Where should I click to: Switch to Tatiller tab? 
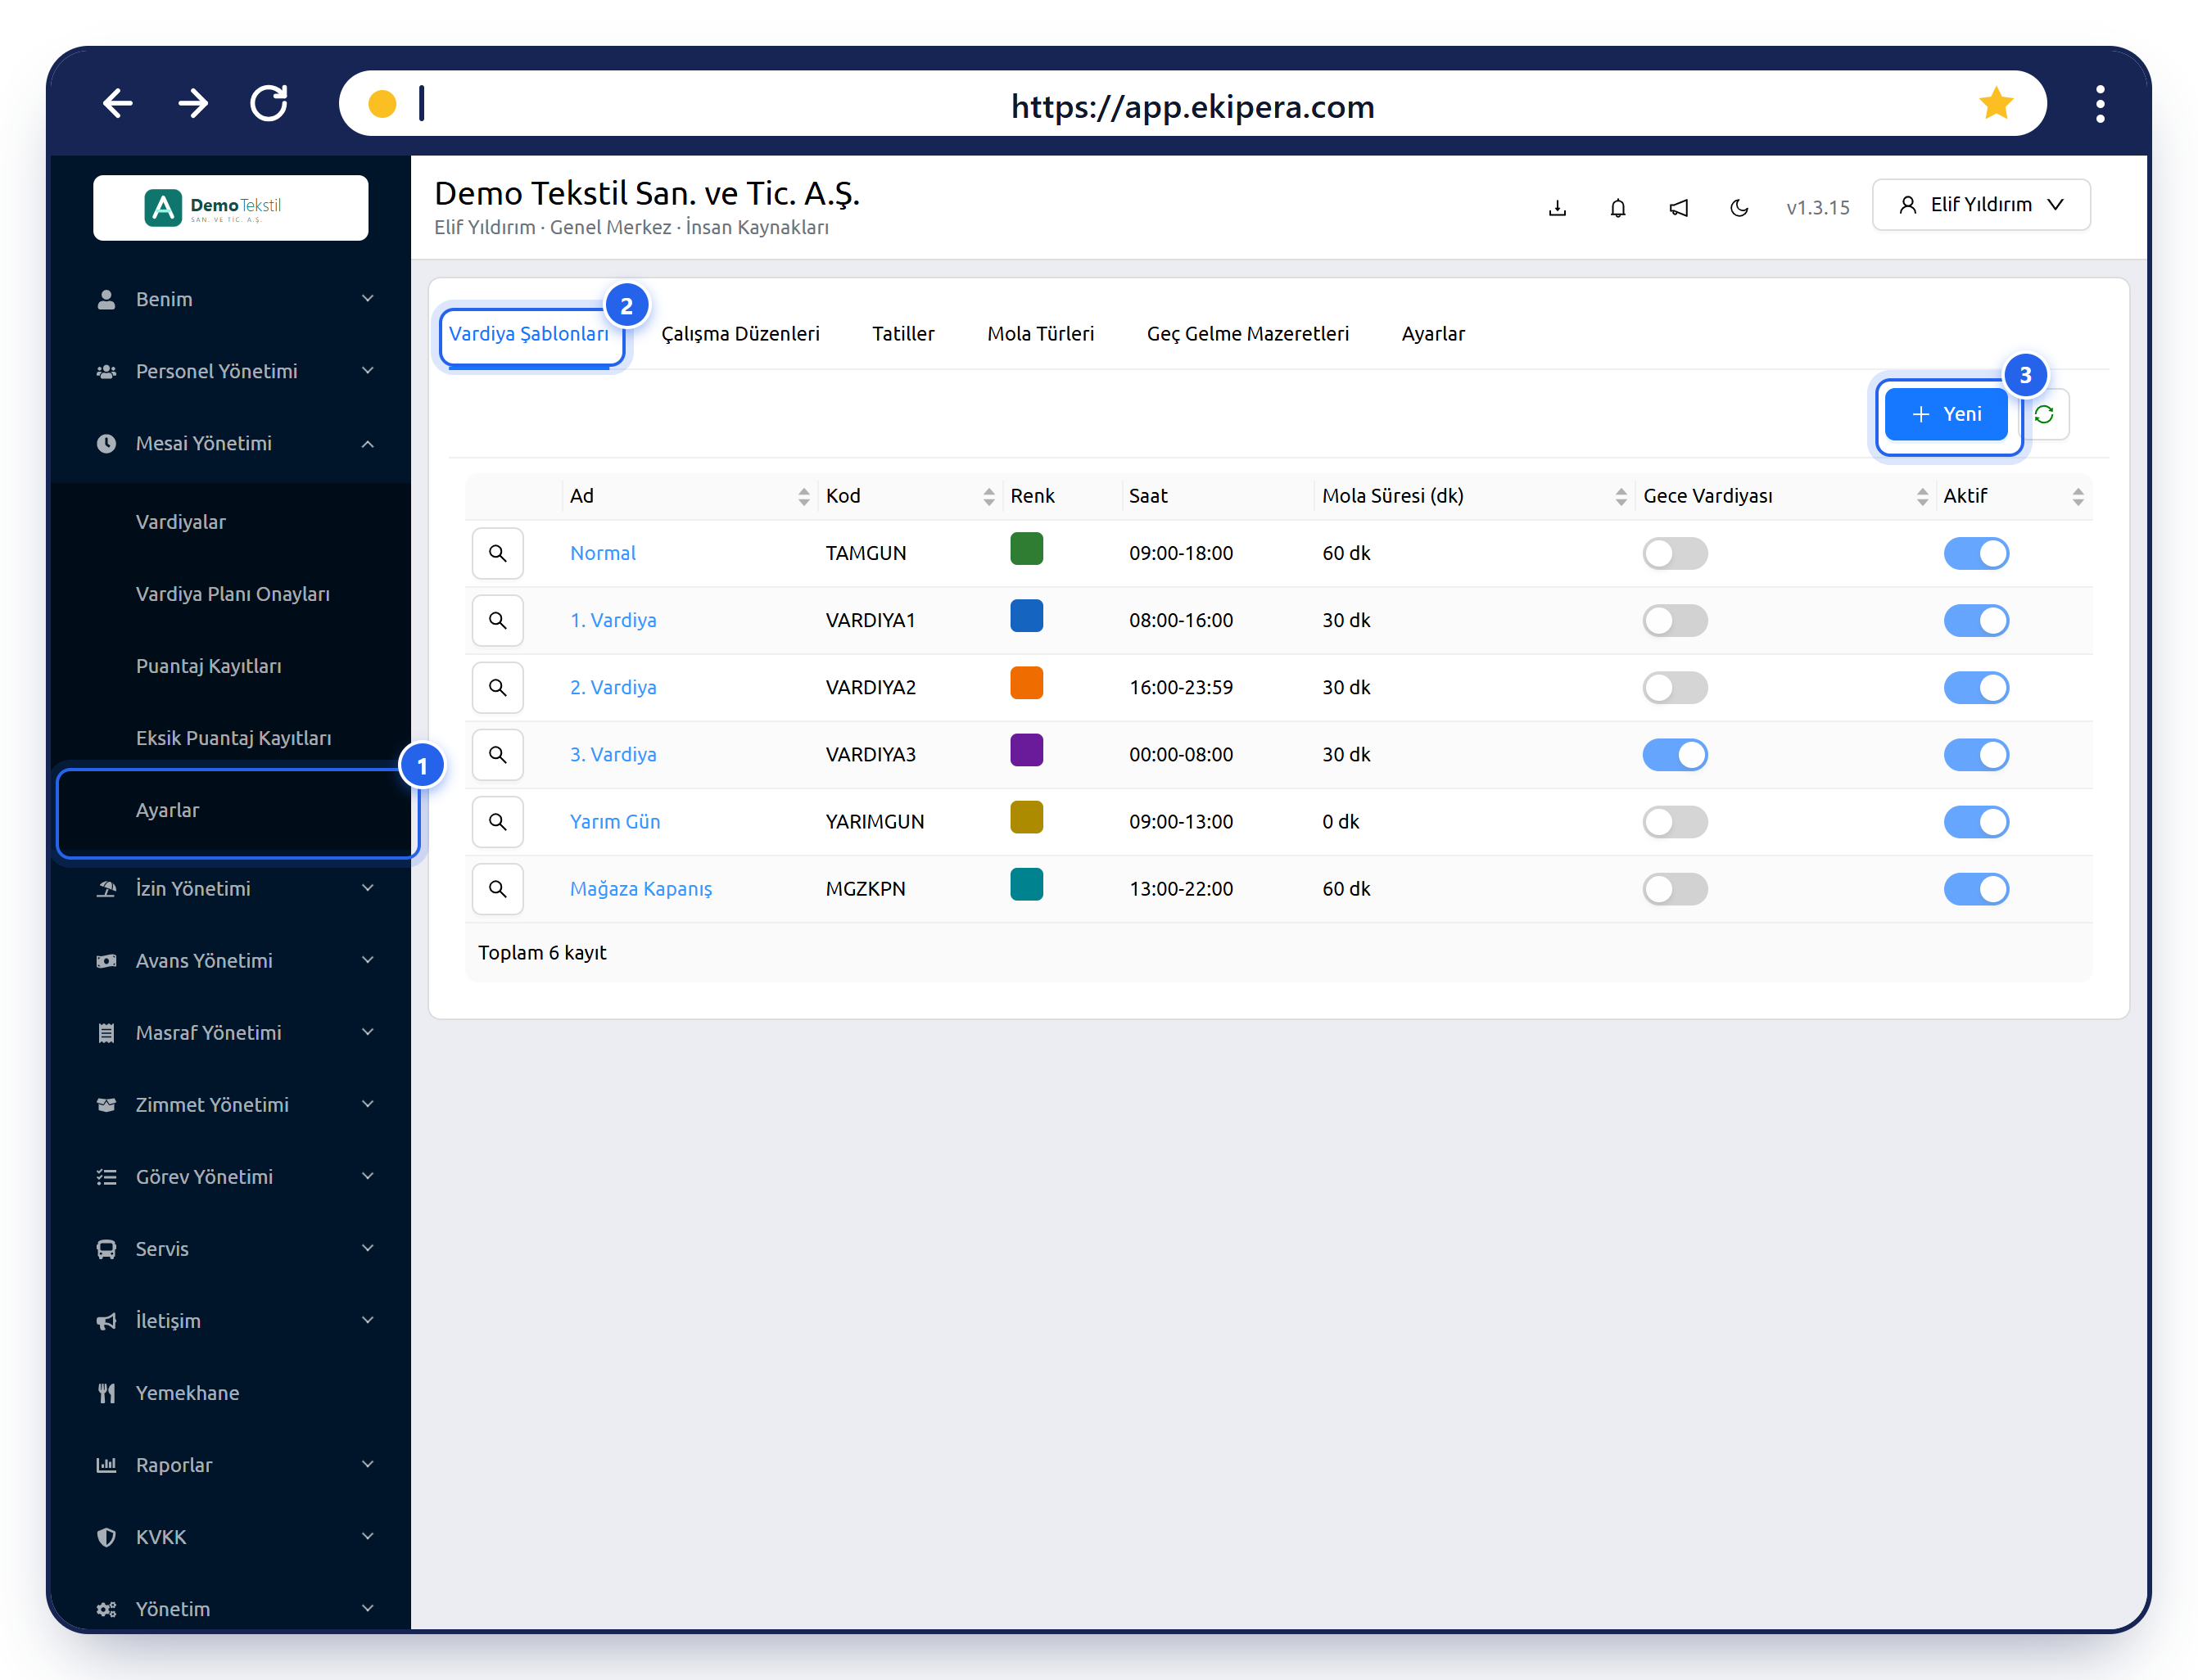point(903,334)
